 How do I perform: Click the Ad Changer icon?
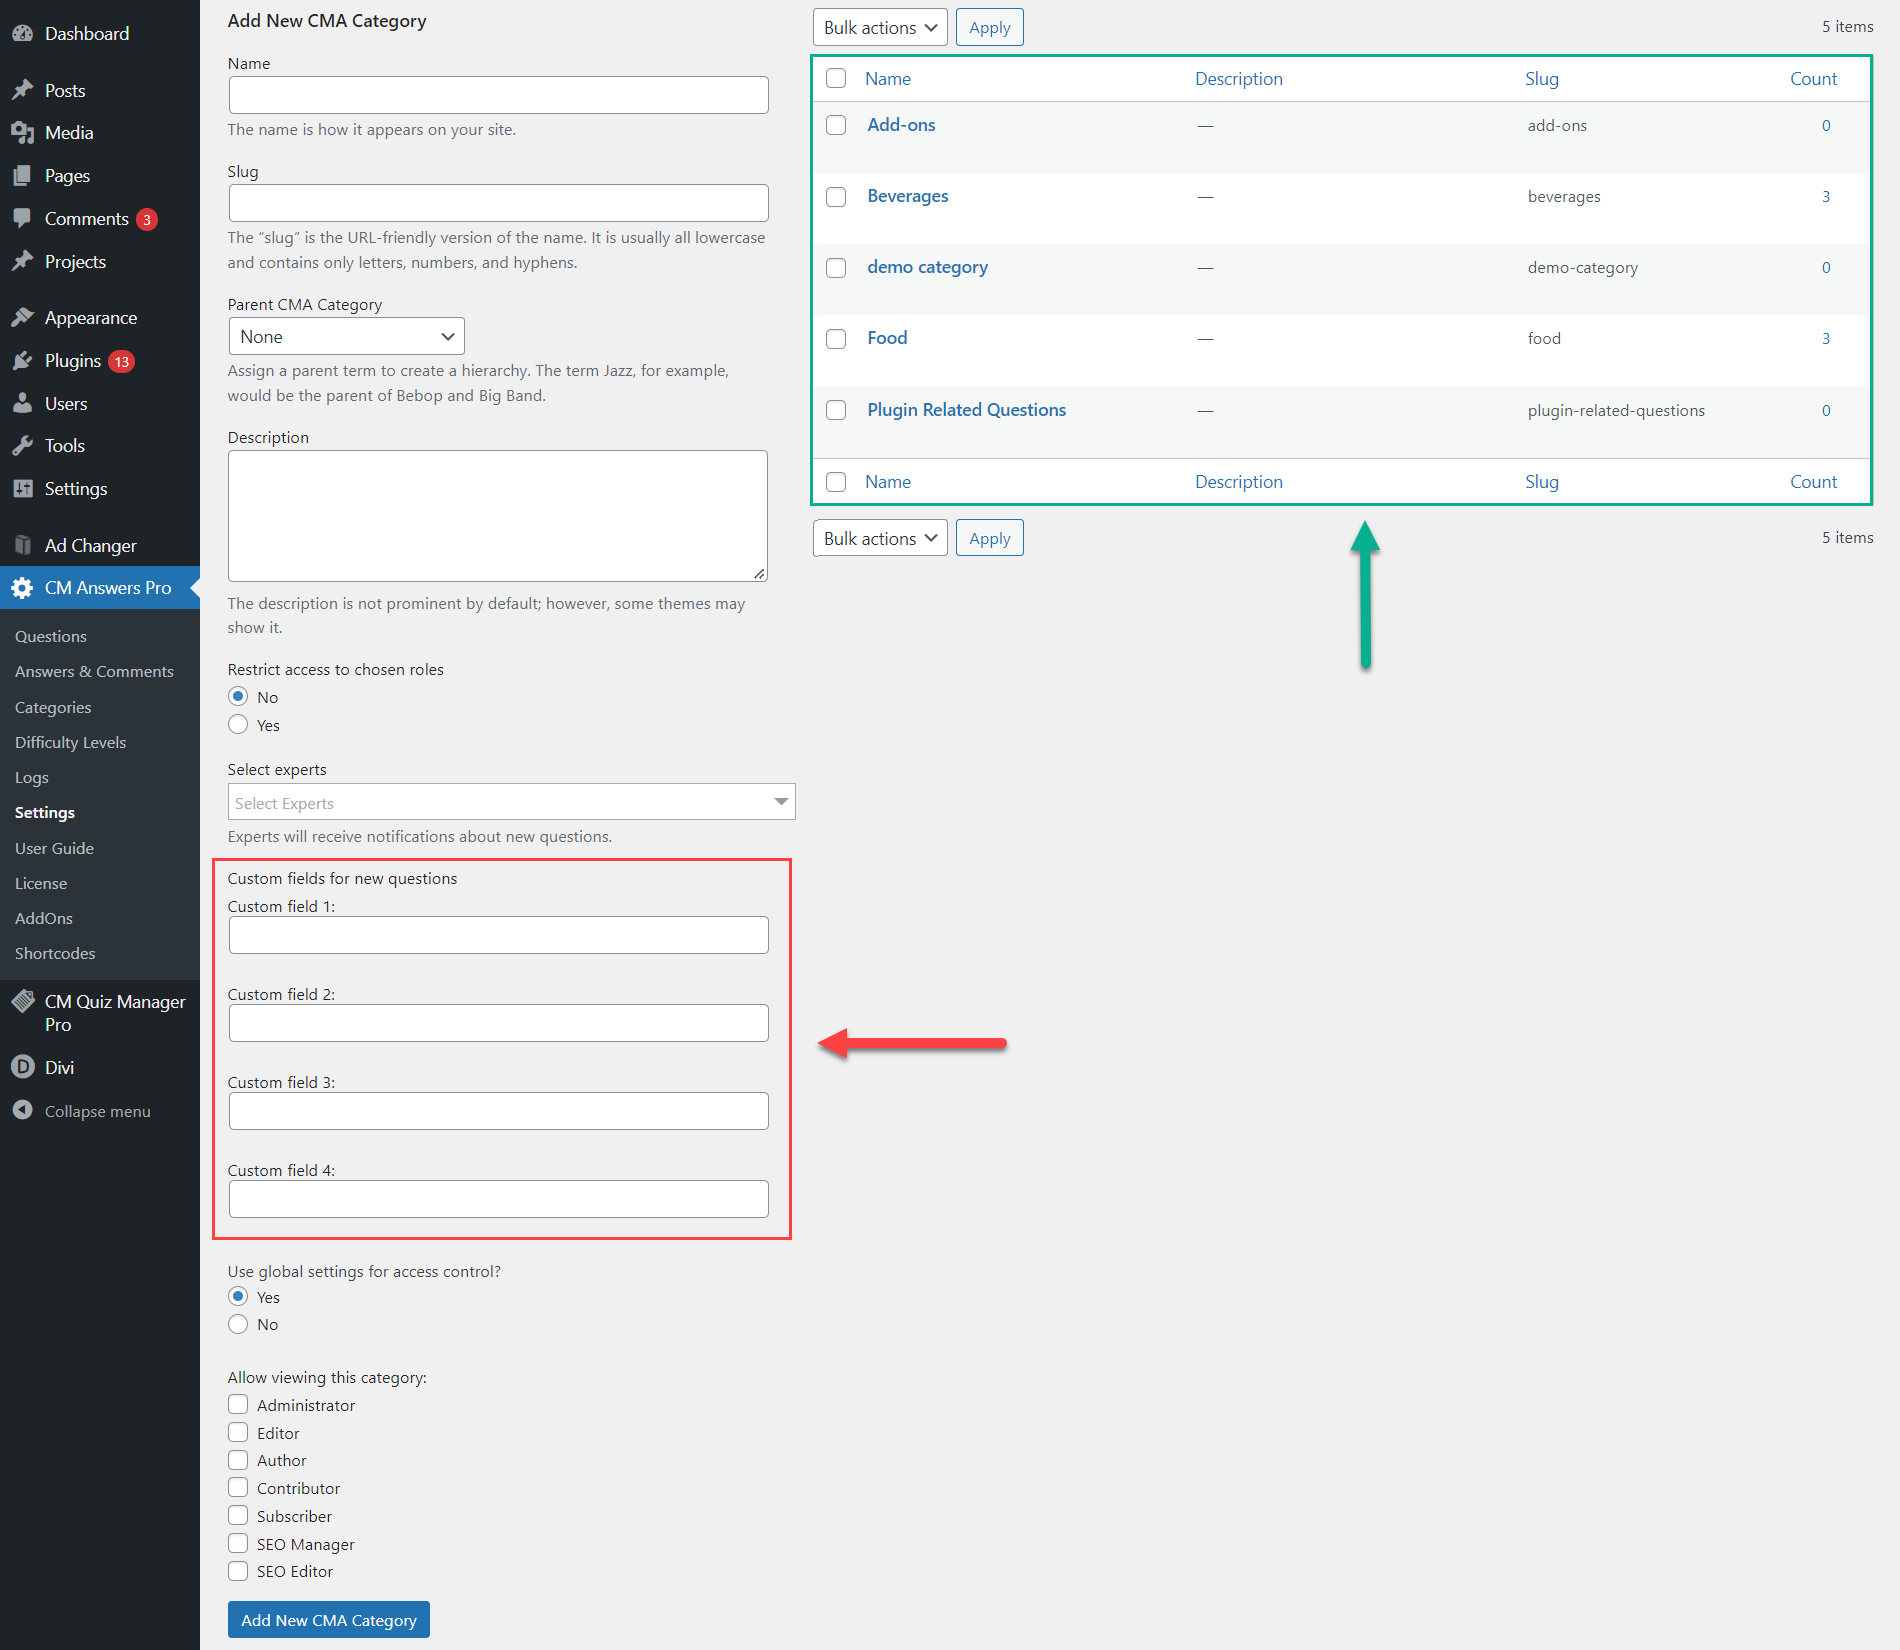coord(23,545)
